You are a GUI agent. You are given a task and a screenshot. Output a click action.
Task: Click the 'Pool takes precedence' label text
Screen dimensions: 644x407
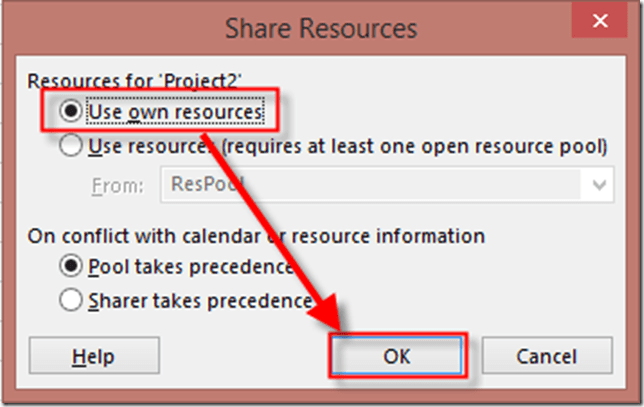190,267
